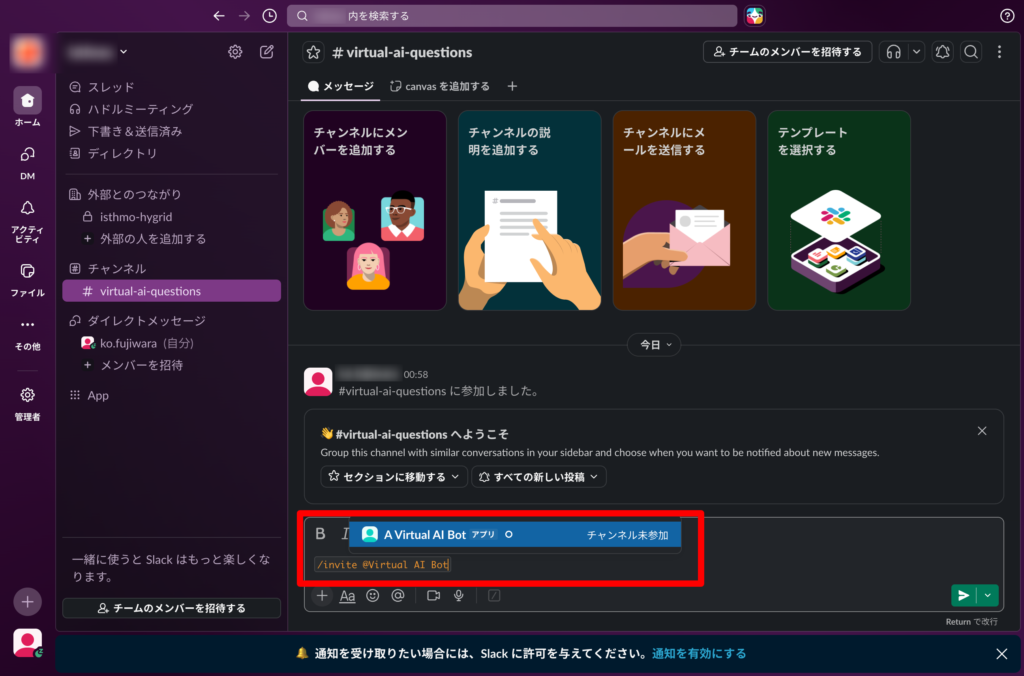Click the star icon beside channel name
The height and width of the screenshot is (676, 1024).
(x=314, y=52)
